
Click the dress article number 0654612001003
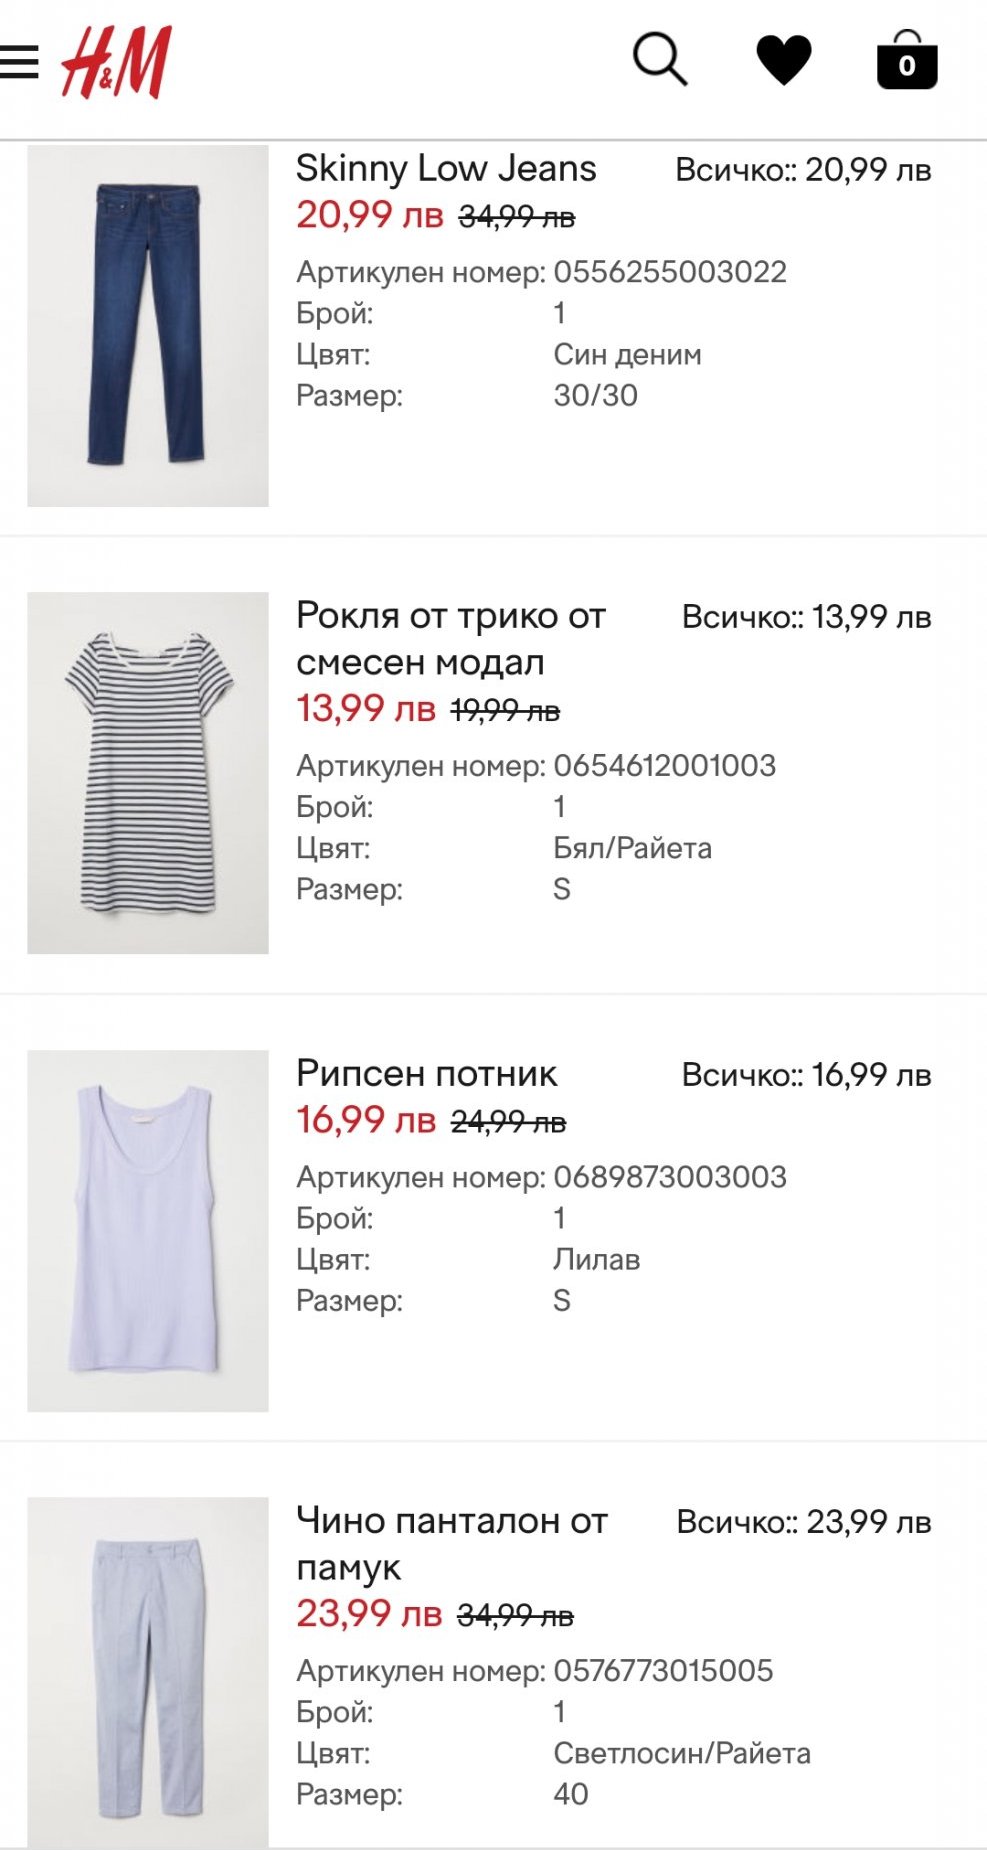(664, 766)
